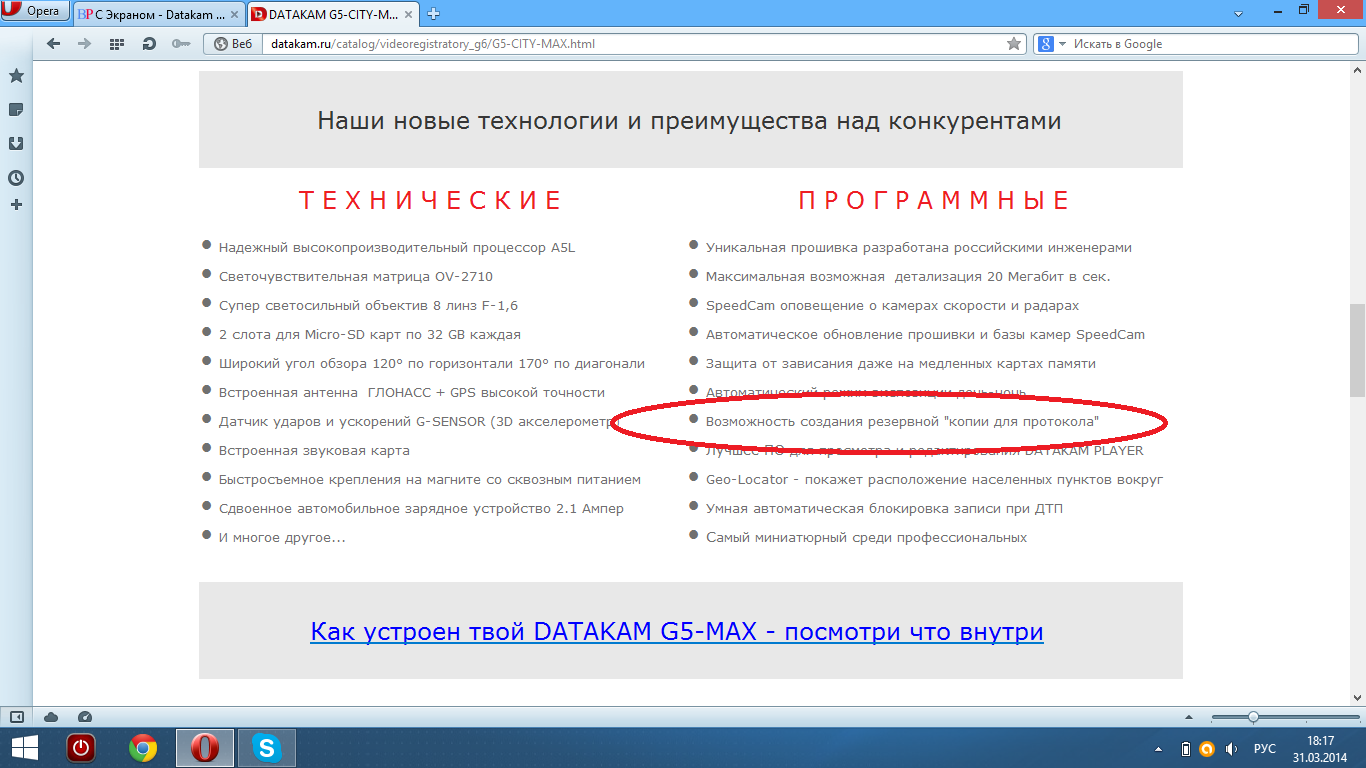Close the 'С Экраном - Datakam' tab
This screenshot has height=768, width=1366.
[234, 15]
